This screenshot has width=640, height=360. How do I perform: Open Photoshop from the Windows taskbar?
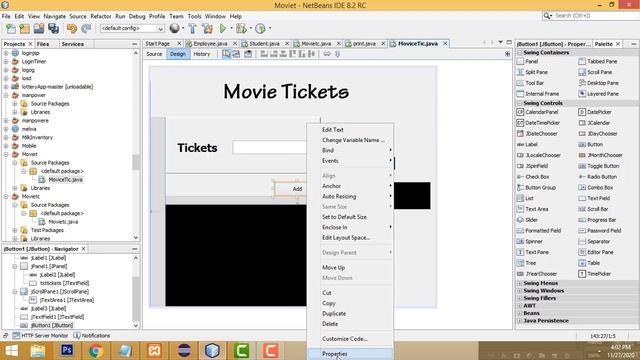(x=67, y=351)
